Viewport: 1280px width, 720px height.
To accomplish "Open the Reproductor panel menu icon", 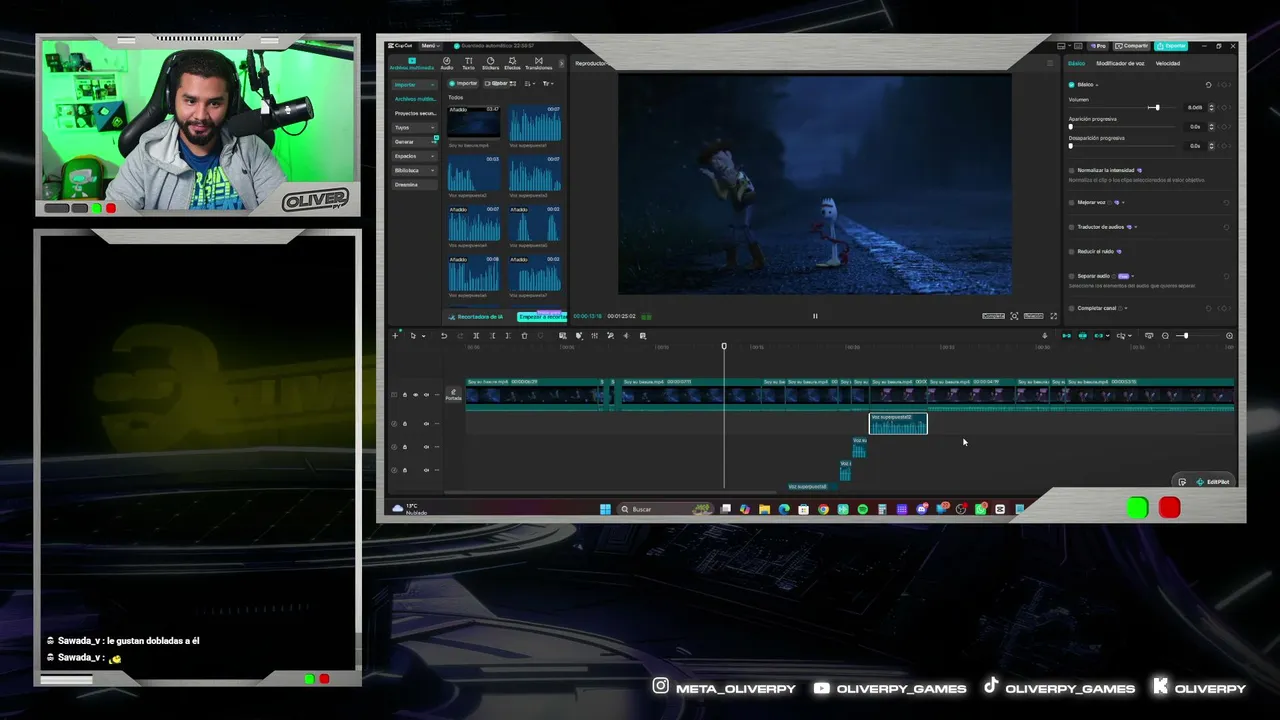I will coord(1050,63).
